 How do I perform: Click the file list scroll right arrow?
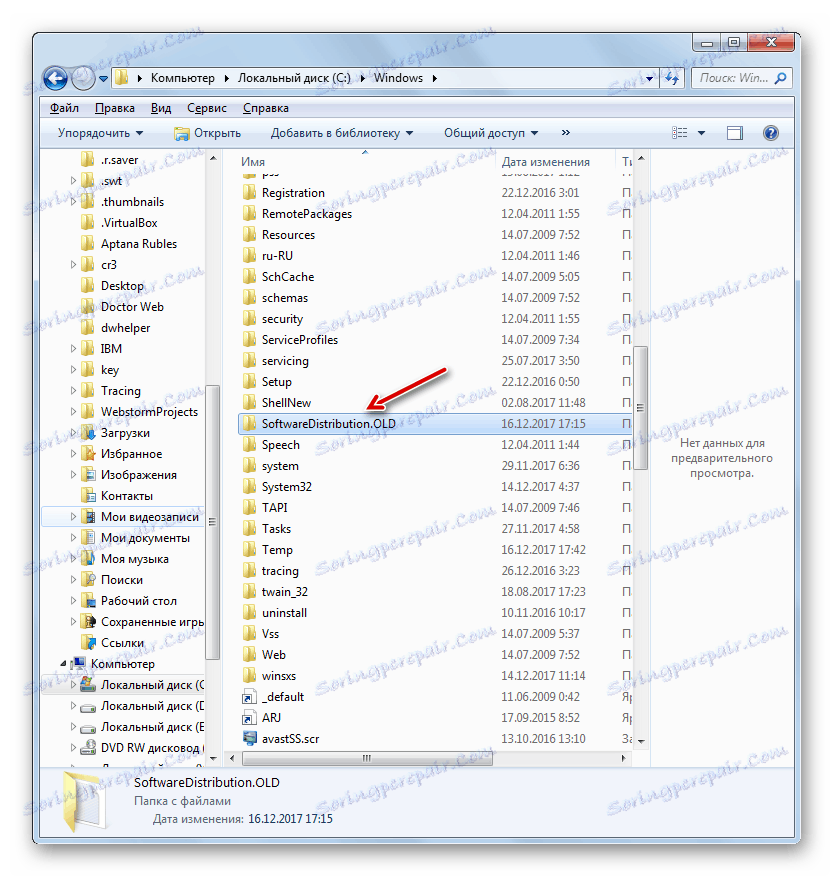(624, 758)
